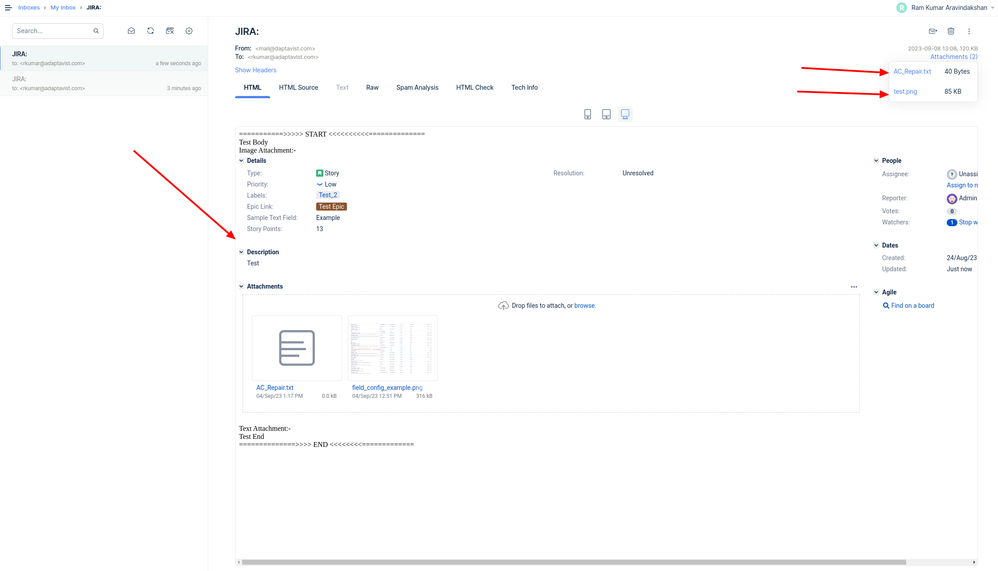998x571 pixels.
Task: Click the browse link for attachments
Action: click(x=585, y=306)
